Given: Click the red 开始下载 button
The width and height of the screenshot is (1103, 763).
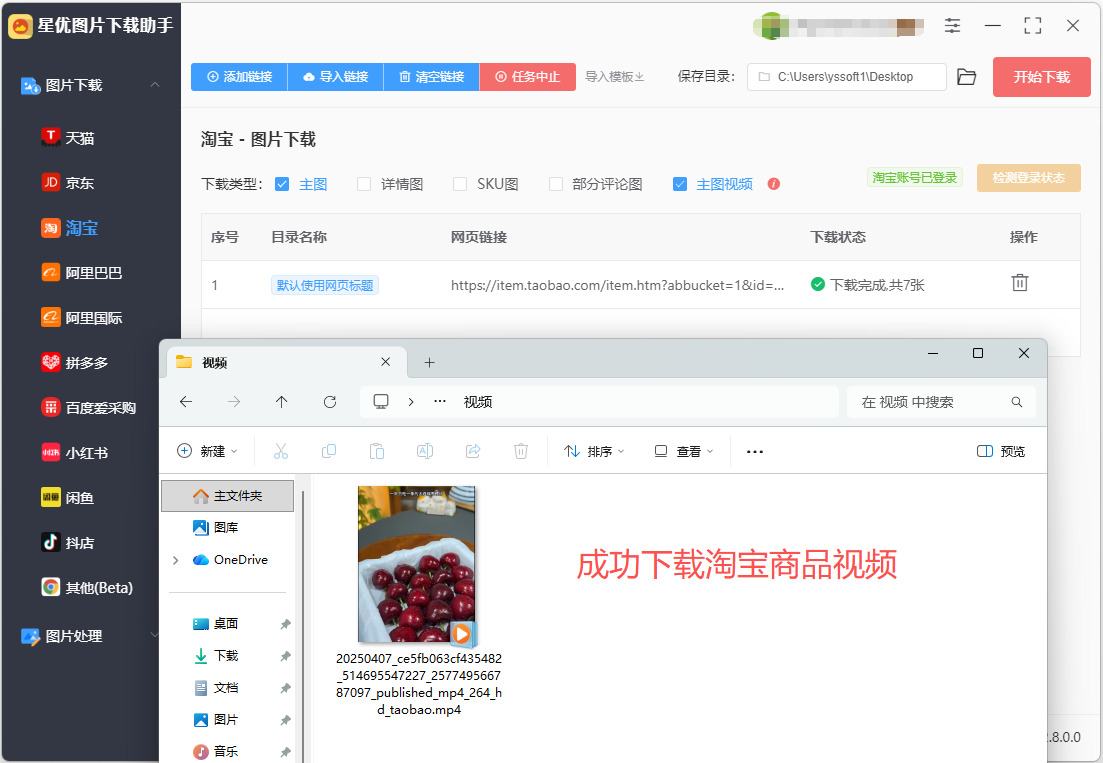Looking at the screenshot, I should pos(1041,77).
